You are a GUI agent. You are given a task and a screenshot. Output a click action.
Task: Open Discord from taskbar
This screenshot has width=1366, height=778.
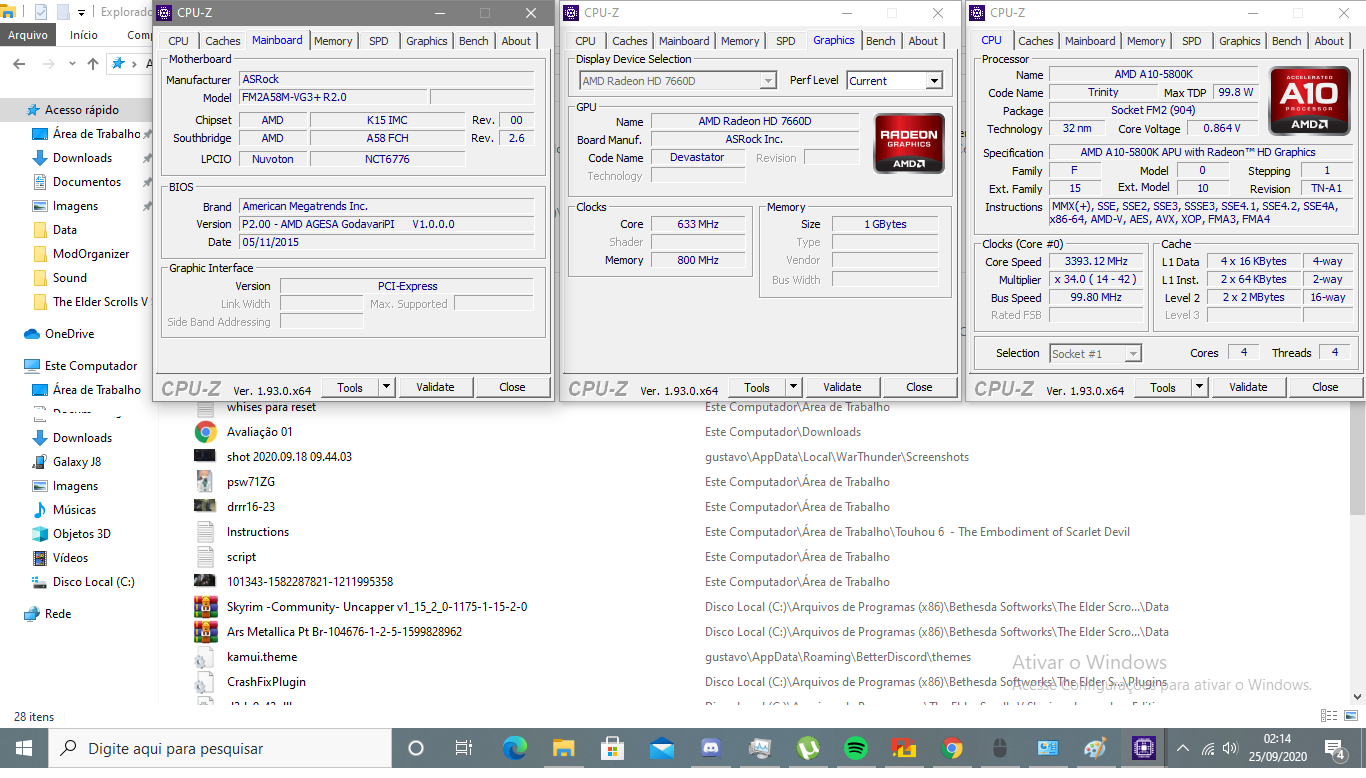(x=710, y=748)
